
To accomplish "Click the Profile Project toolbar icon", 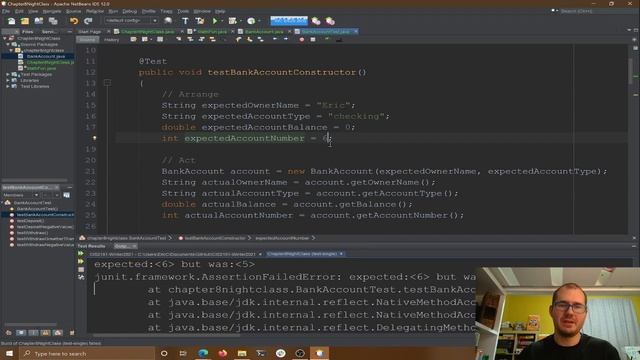I will tap(251, 21).
